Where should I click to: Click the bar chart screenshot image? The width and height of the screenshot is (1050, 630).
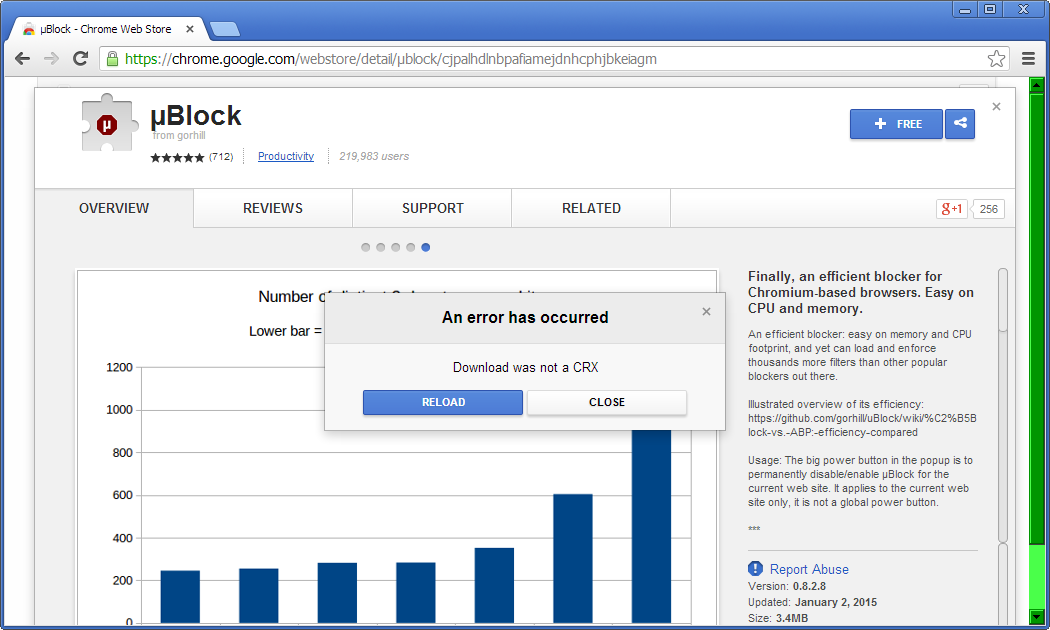coord(396,447)
